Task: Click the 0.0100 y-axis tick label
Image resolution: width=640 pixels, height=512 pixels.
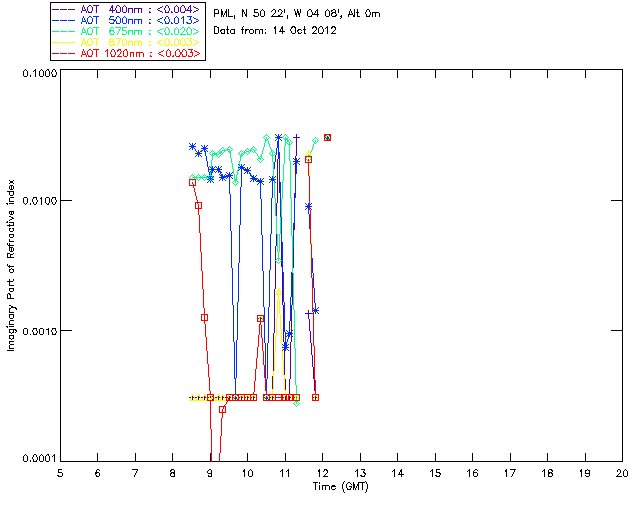Action: [x=39, y=201]
